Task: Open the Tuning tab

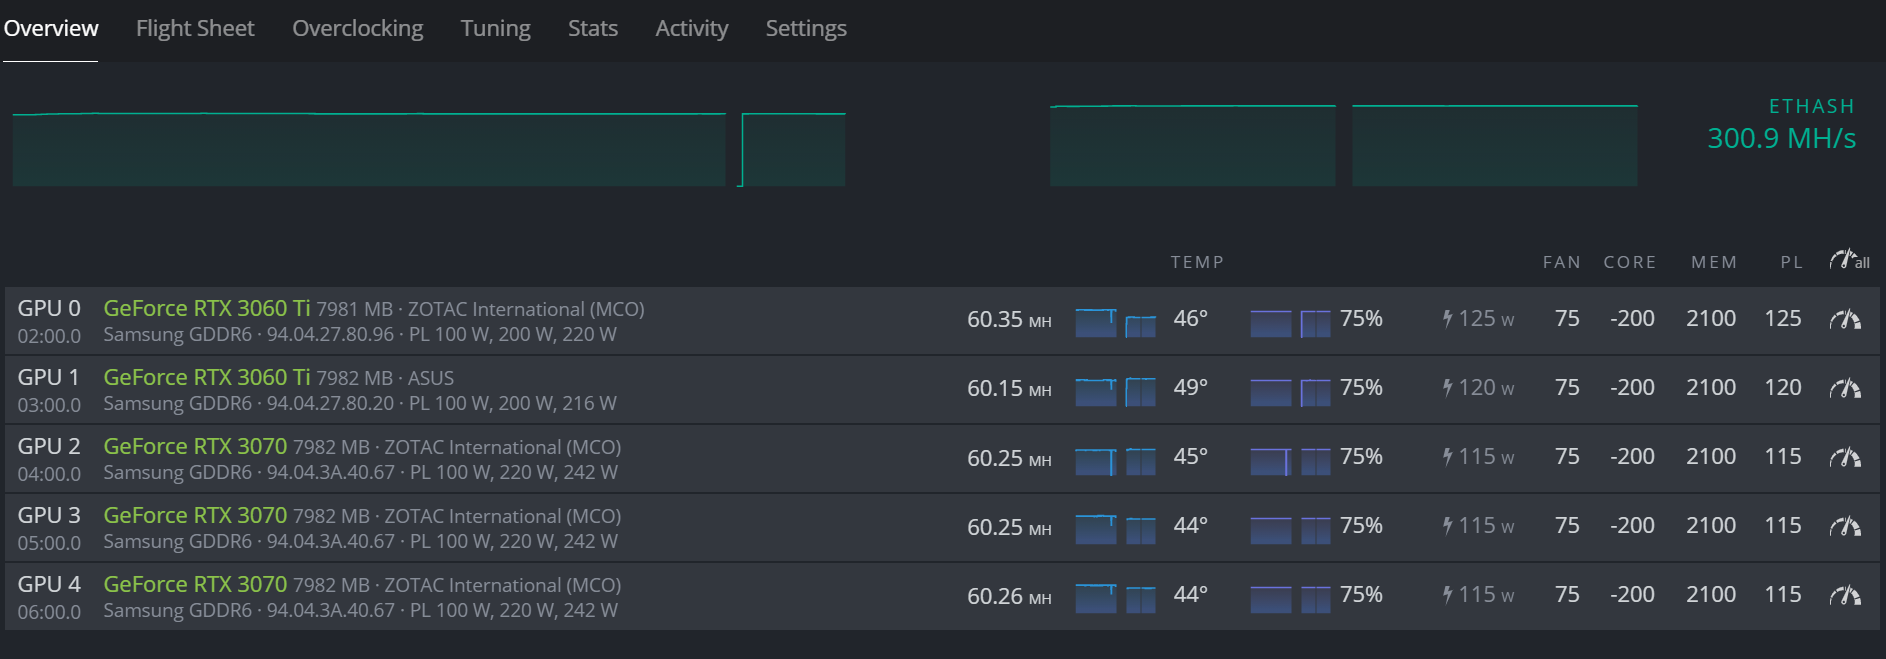Action: [495, 28]
